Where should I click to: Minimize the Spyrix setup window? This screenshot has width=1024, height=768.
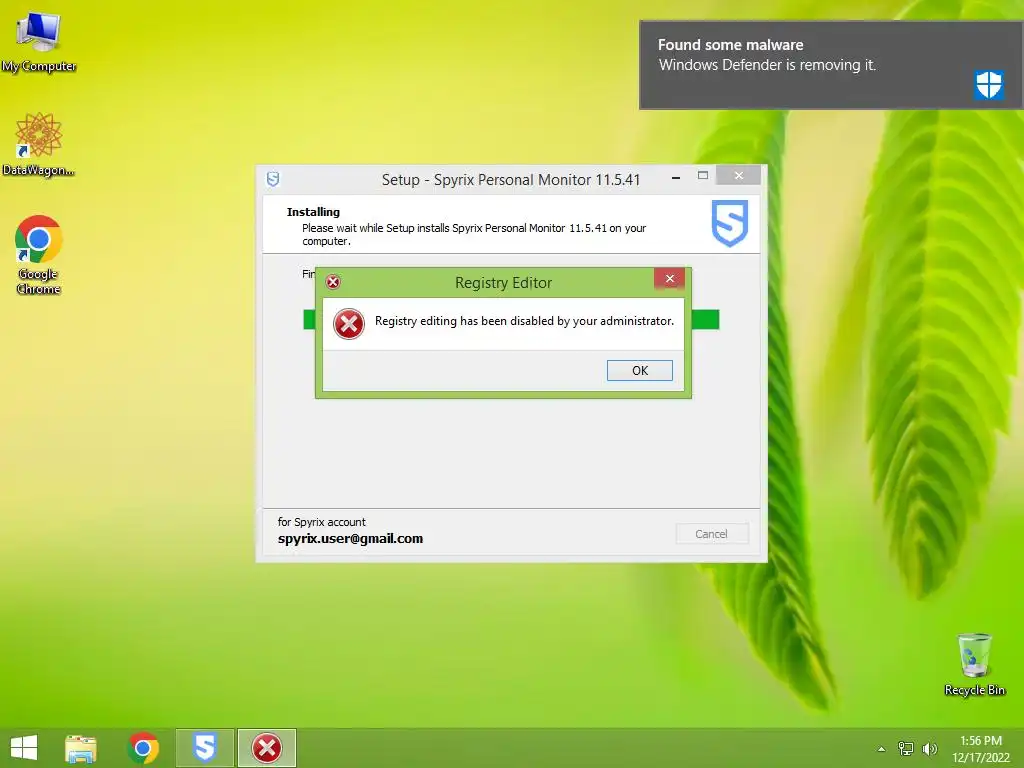pyautogui.click(x=676, y=177)
